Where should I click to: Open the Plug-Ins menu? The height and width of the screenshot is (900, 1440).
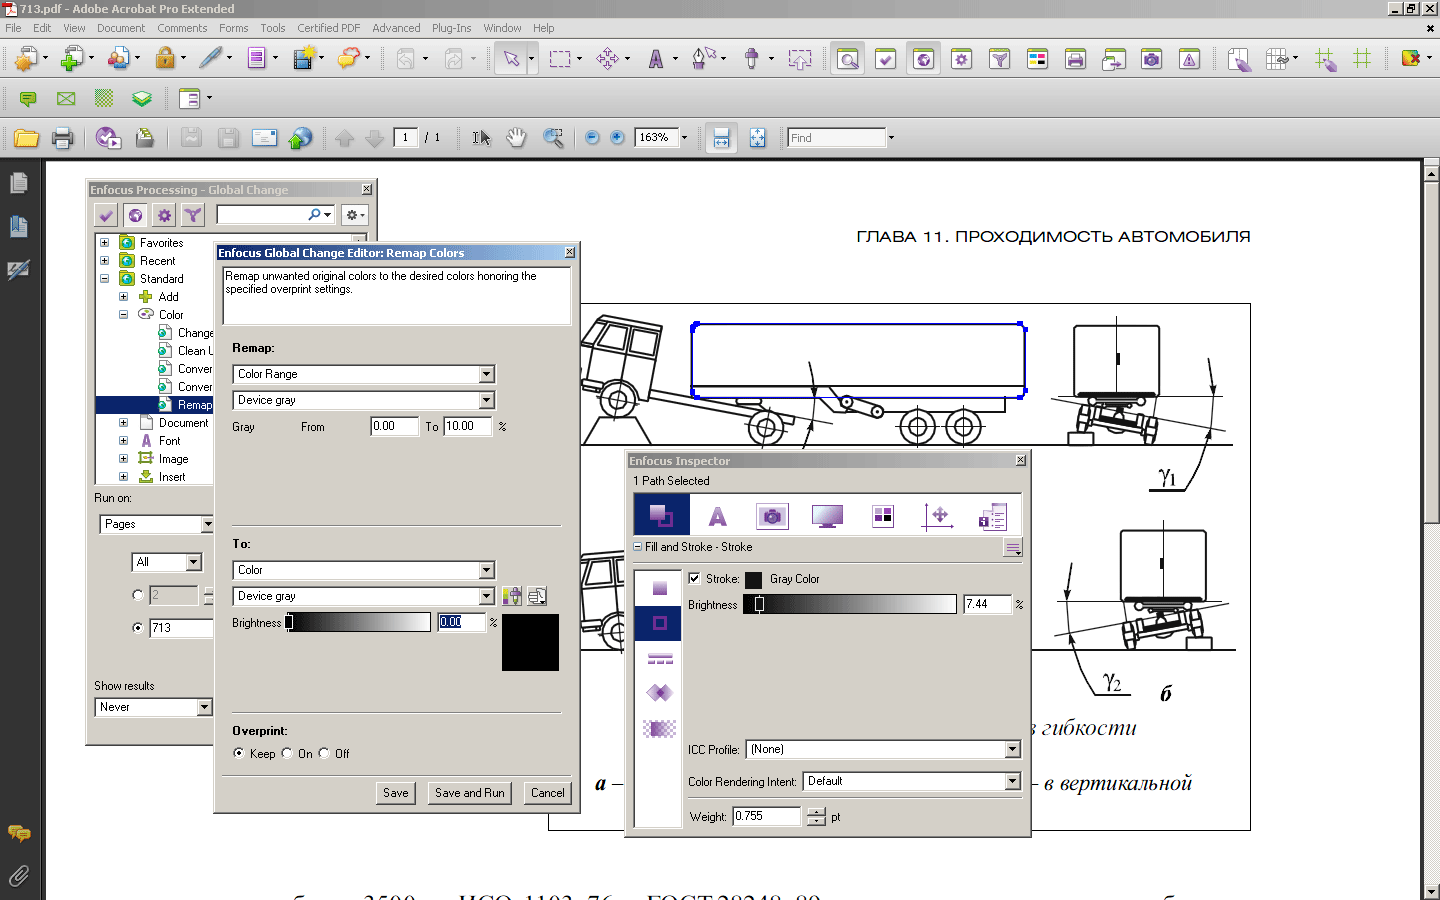(x=451, y=28)
